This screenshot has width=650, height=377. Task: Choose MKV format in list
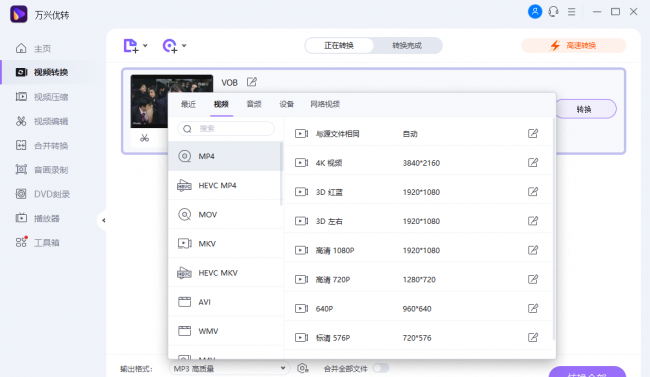[225, 243]
